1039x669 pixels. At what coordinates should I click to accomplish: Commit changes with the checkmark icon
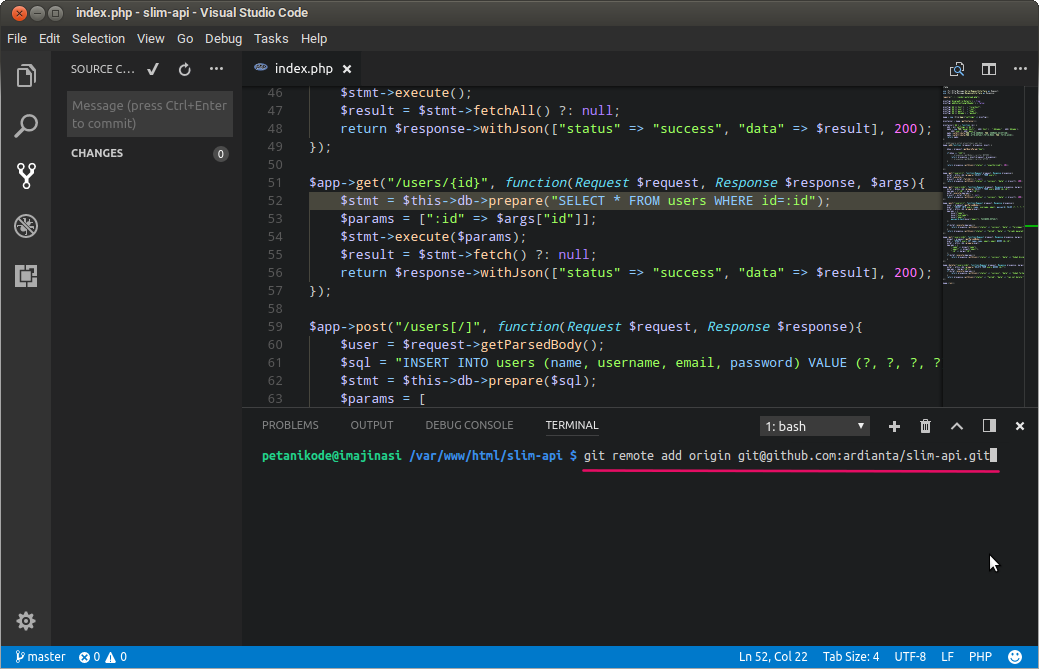(x=152, y=69)
